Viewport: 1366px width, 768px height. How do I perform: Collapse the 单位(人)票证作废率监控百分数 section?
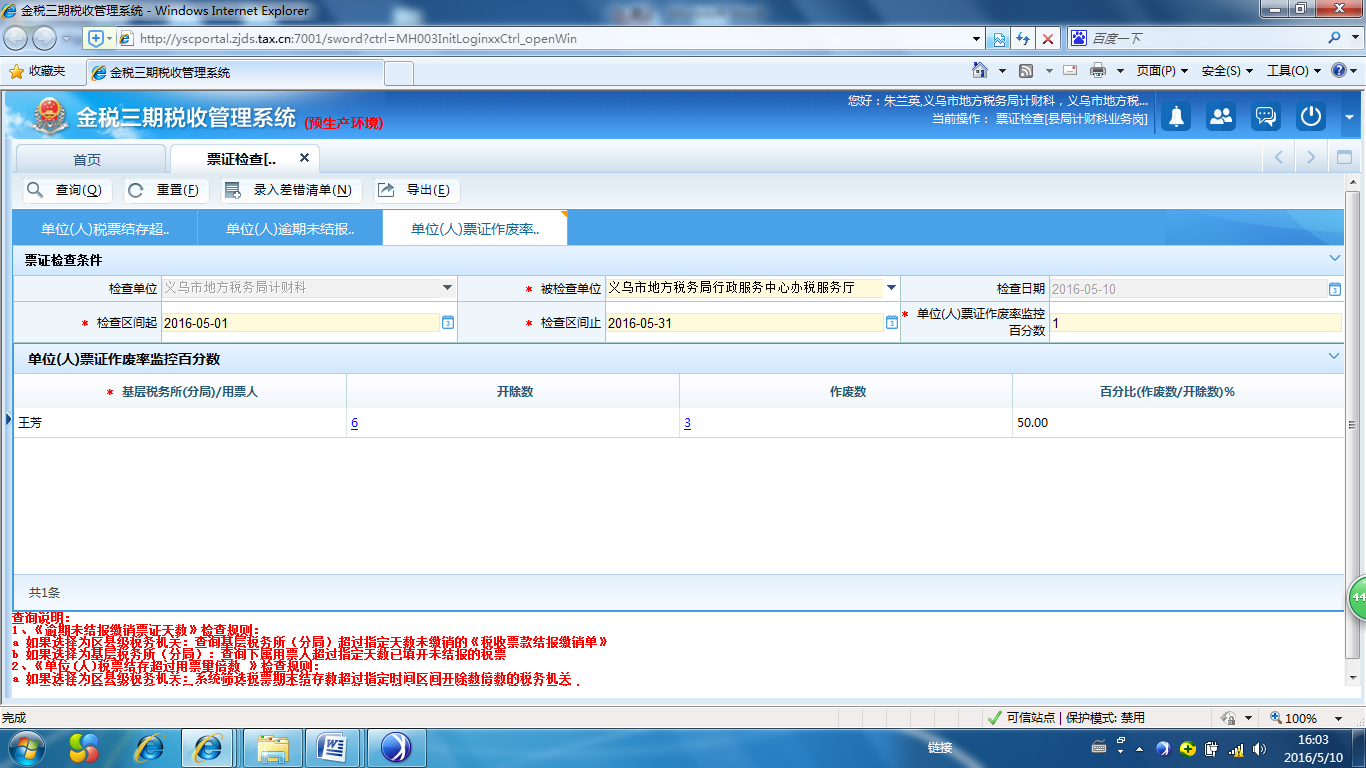click(x=1334, y=357)
